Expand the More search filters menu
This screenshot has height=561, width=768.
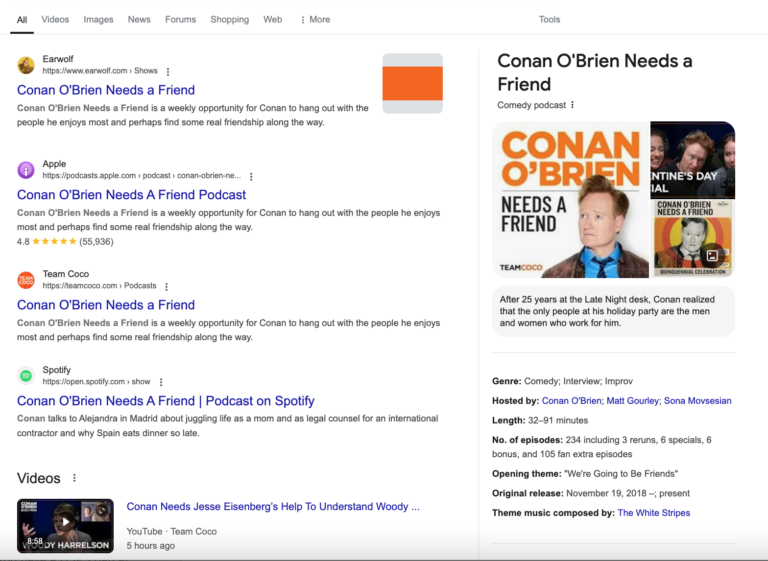[x=315, y=20]
